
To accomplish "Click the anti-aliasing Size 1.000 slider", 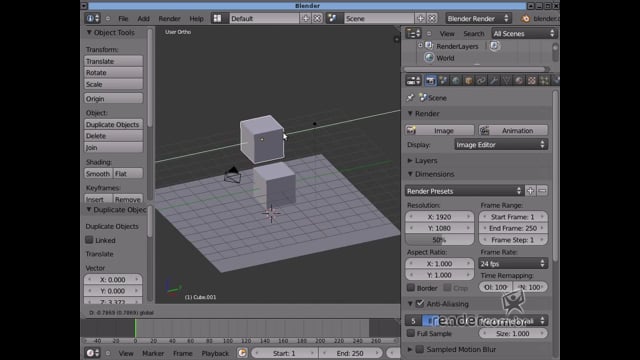I will coord(513,333).
